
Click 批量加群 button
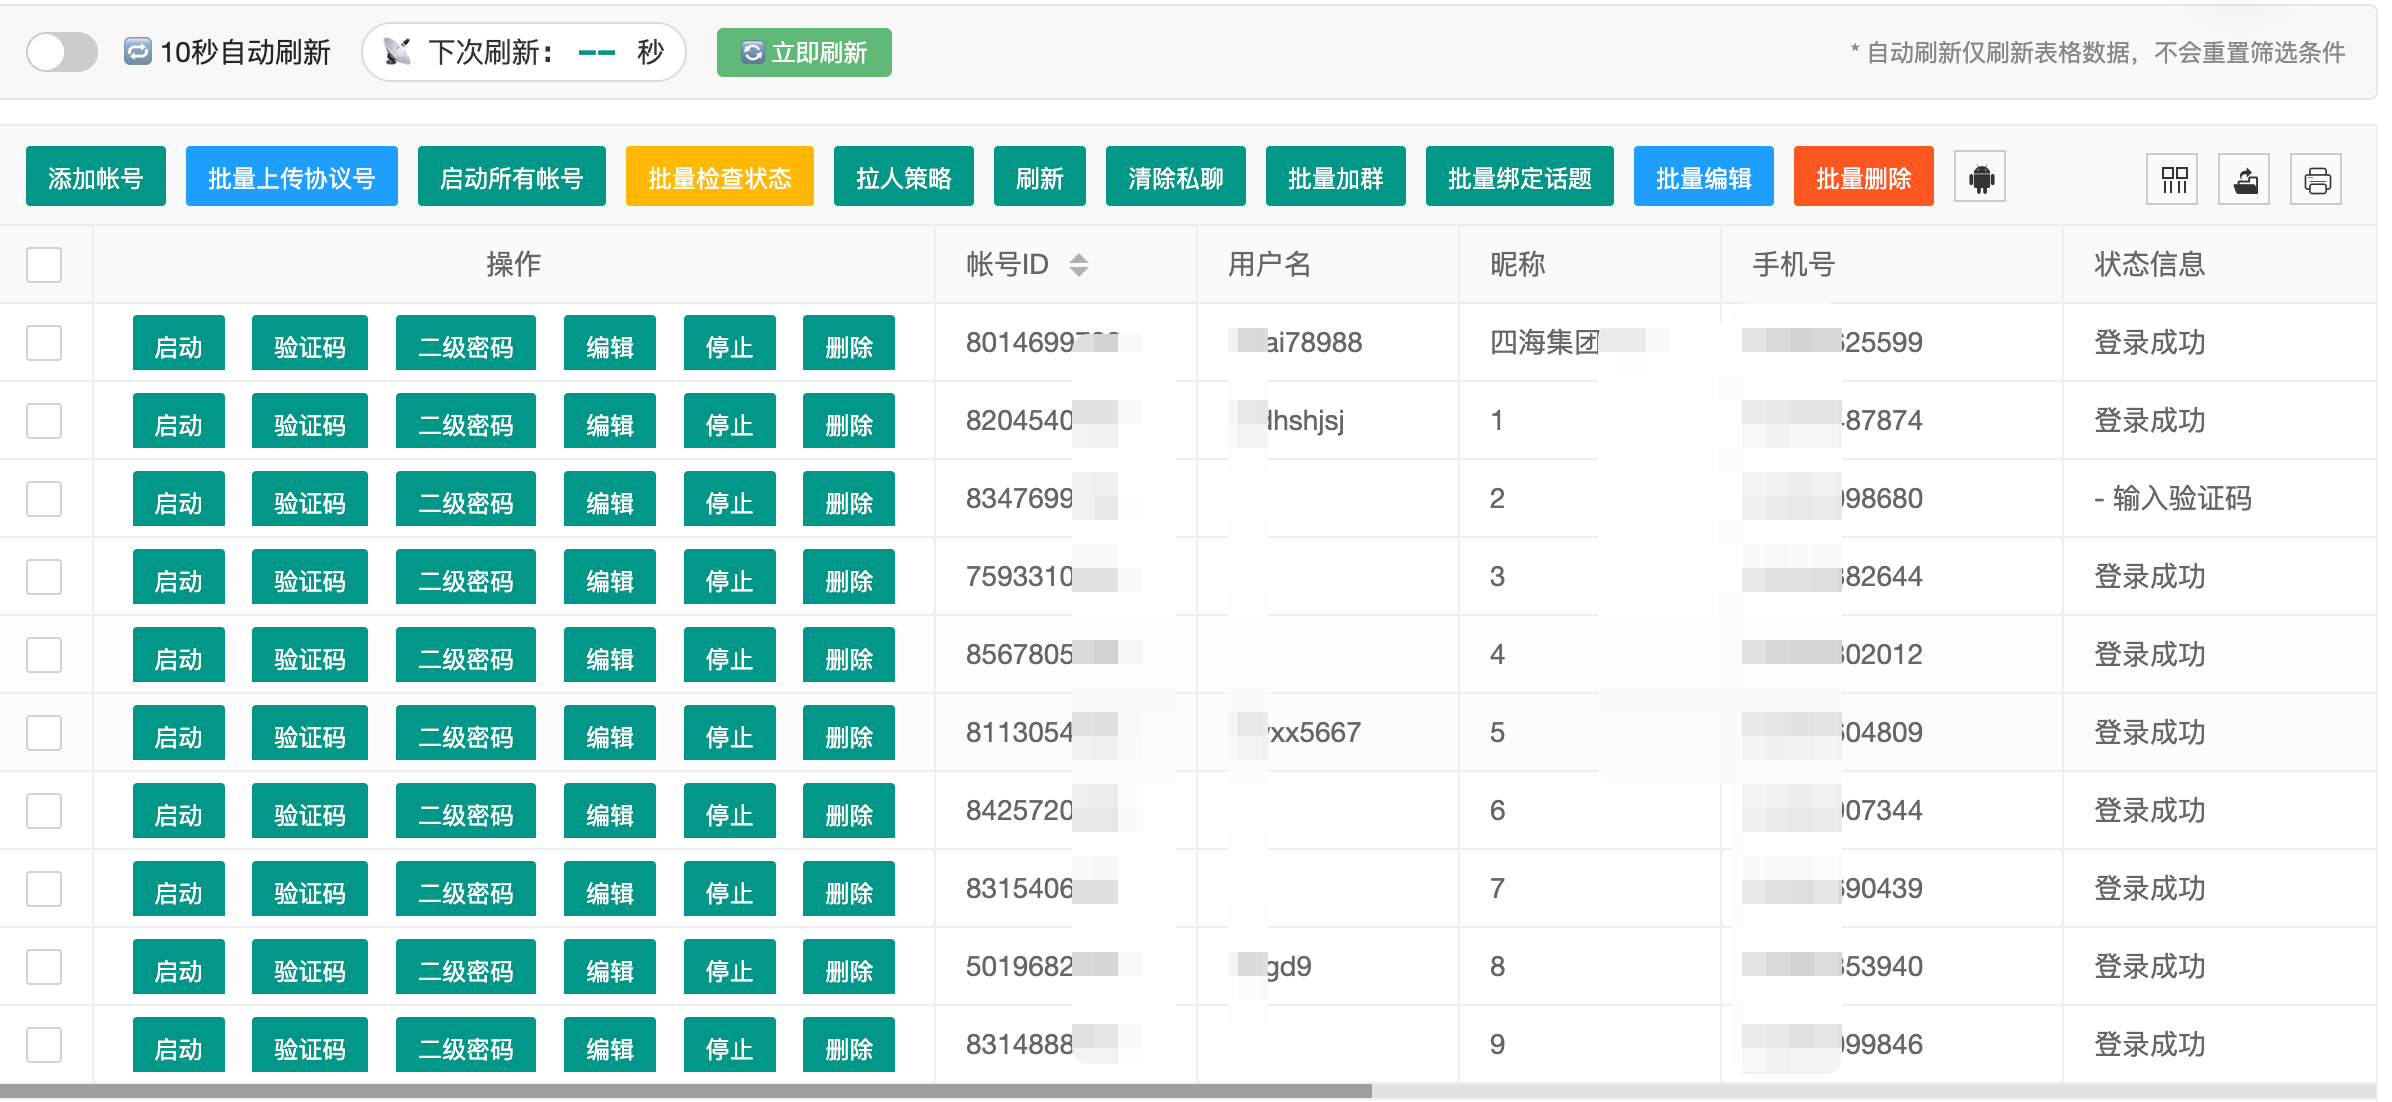click(1336, 177)
